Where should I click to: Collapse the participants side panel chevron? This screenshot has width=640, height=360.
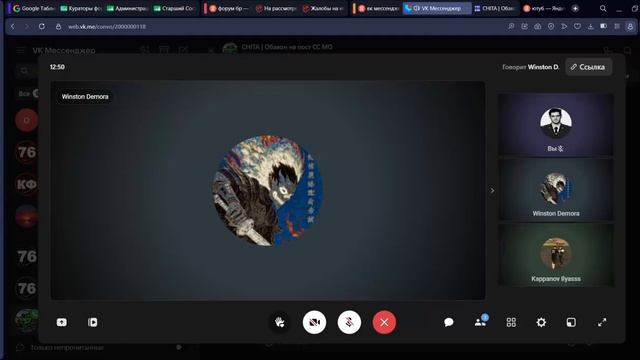[x=492, y=191]
